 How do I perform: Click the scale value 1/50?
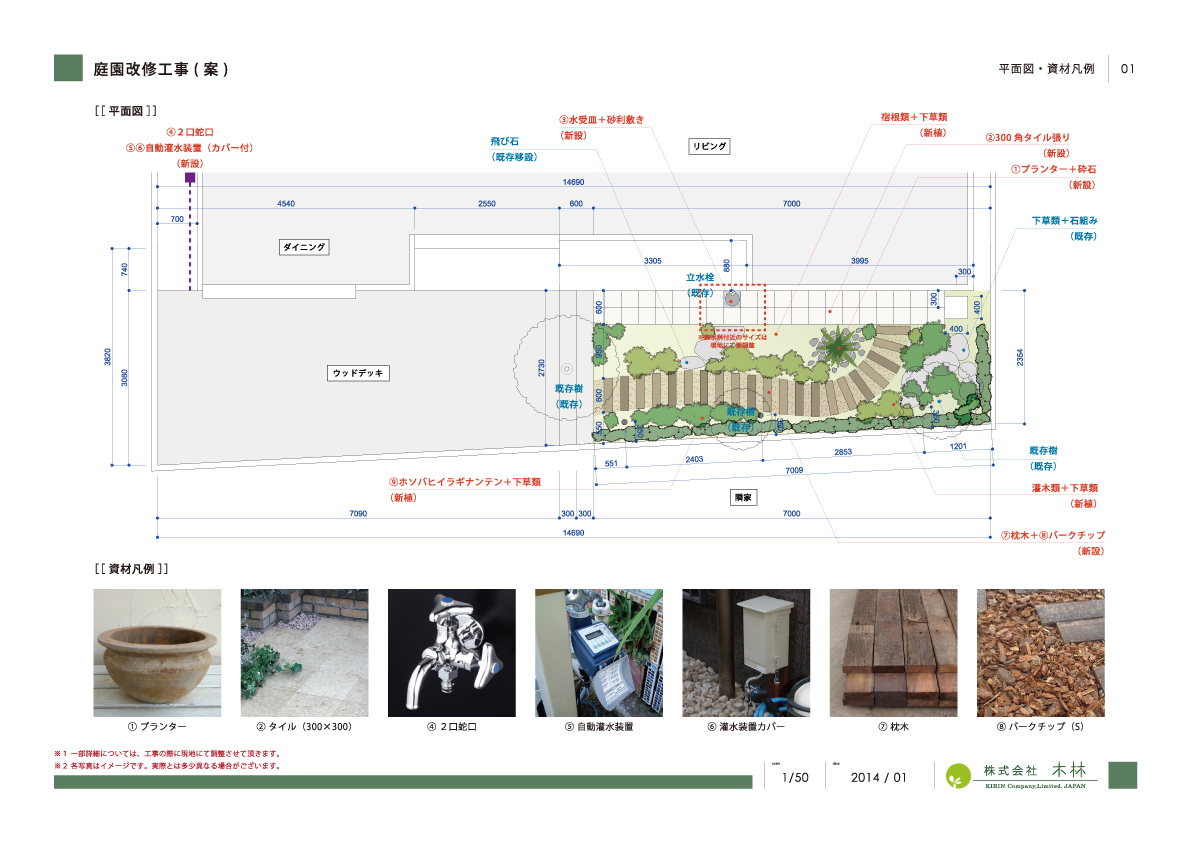tap(795, 777)
